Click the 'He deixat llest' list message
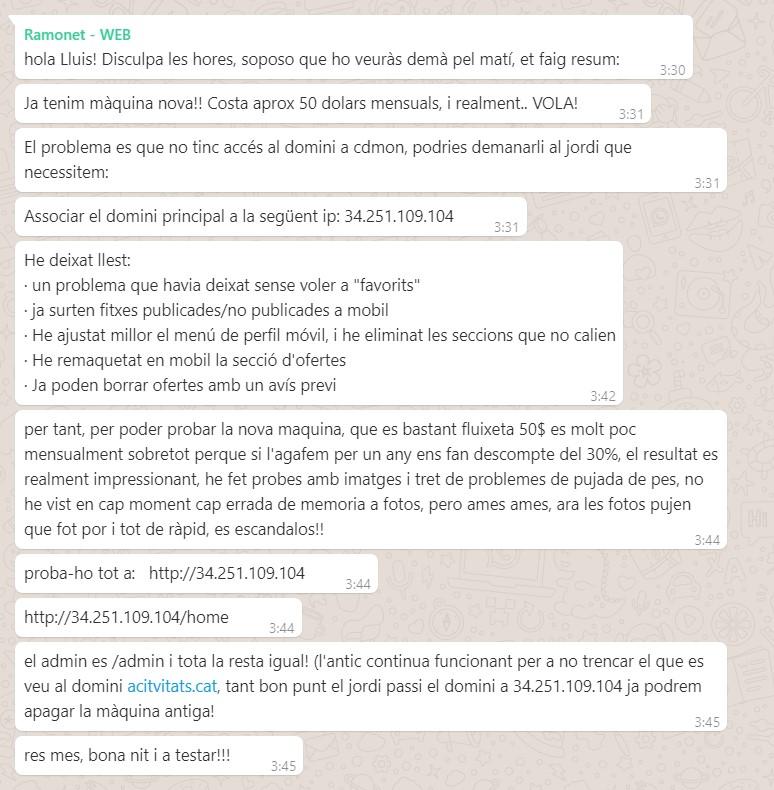The height and width of the screenshot is (790, 774). pos(319,323)
